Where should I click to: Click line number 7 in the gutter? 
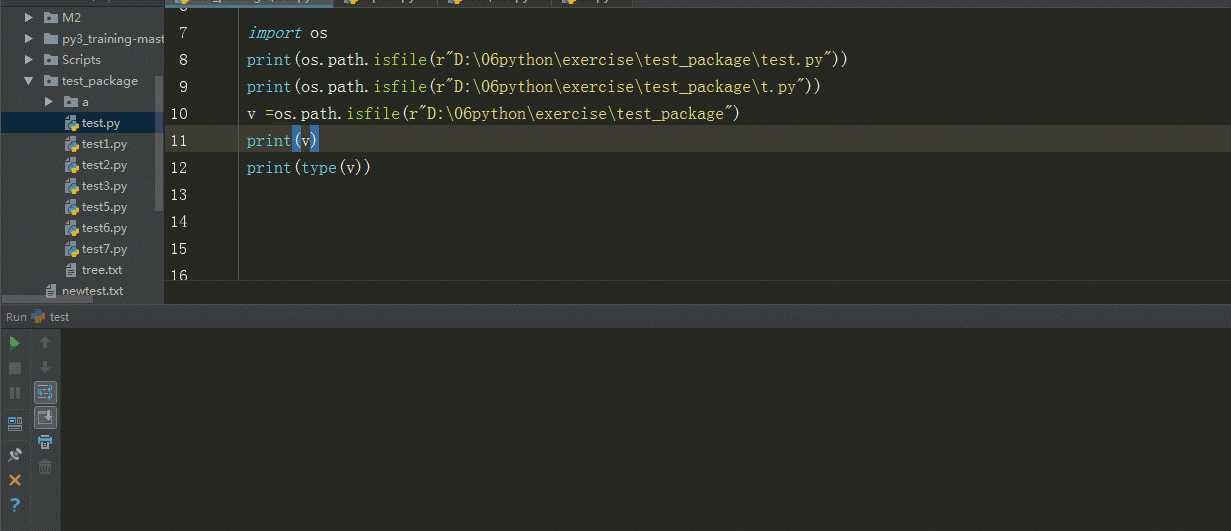183,33
